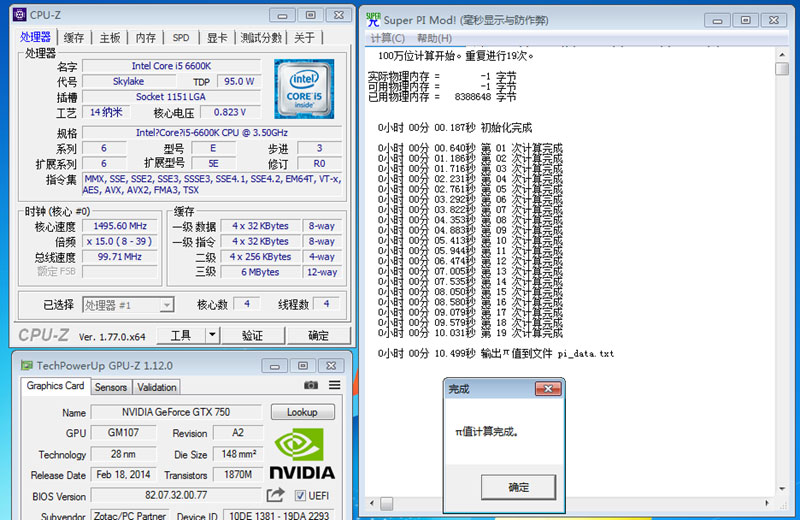This screenshot has height=520, width=800.
Task: Take GPU-Z screenshot with camera icon
Action: tap(311, 385)
